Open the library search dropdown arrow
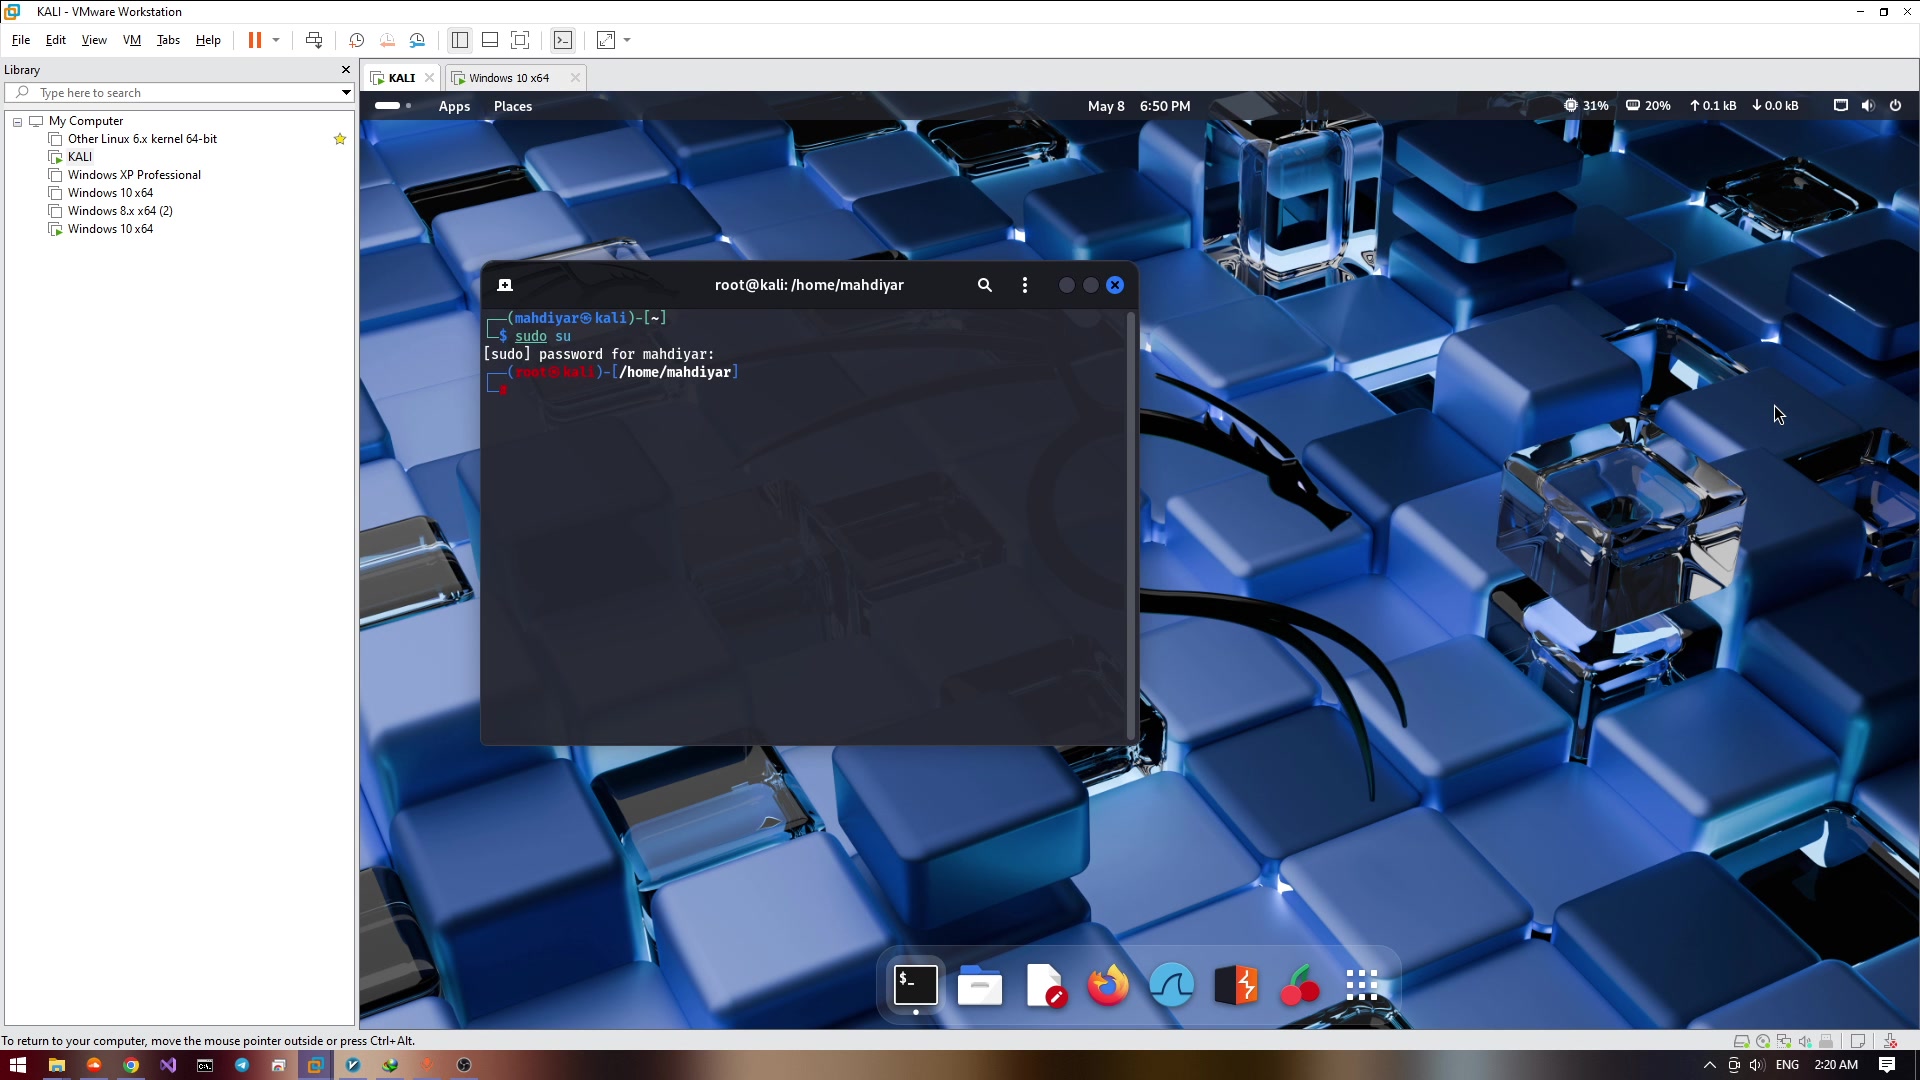 tap(346, 93)
